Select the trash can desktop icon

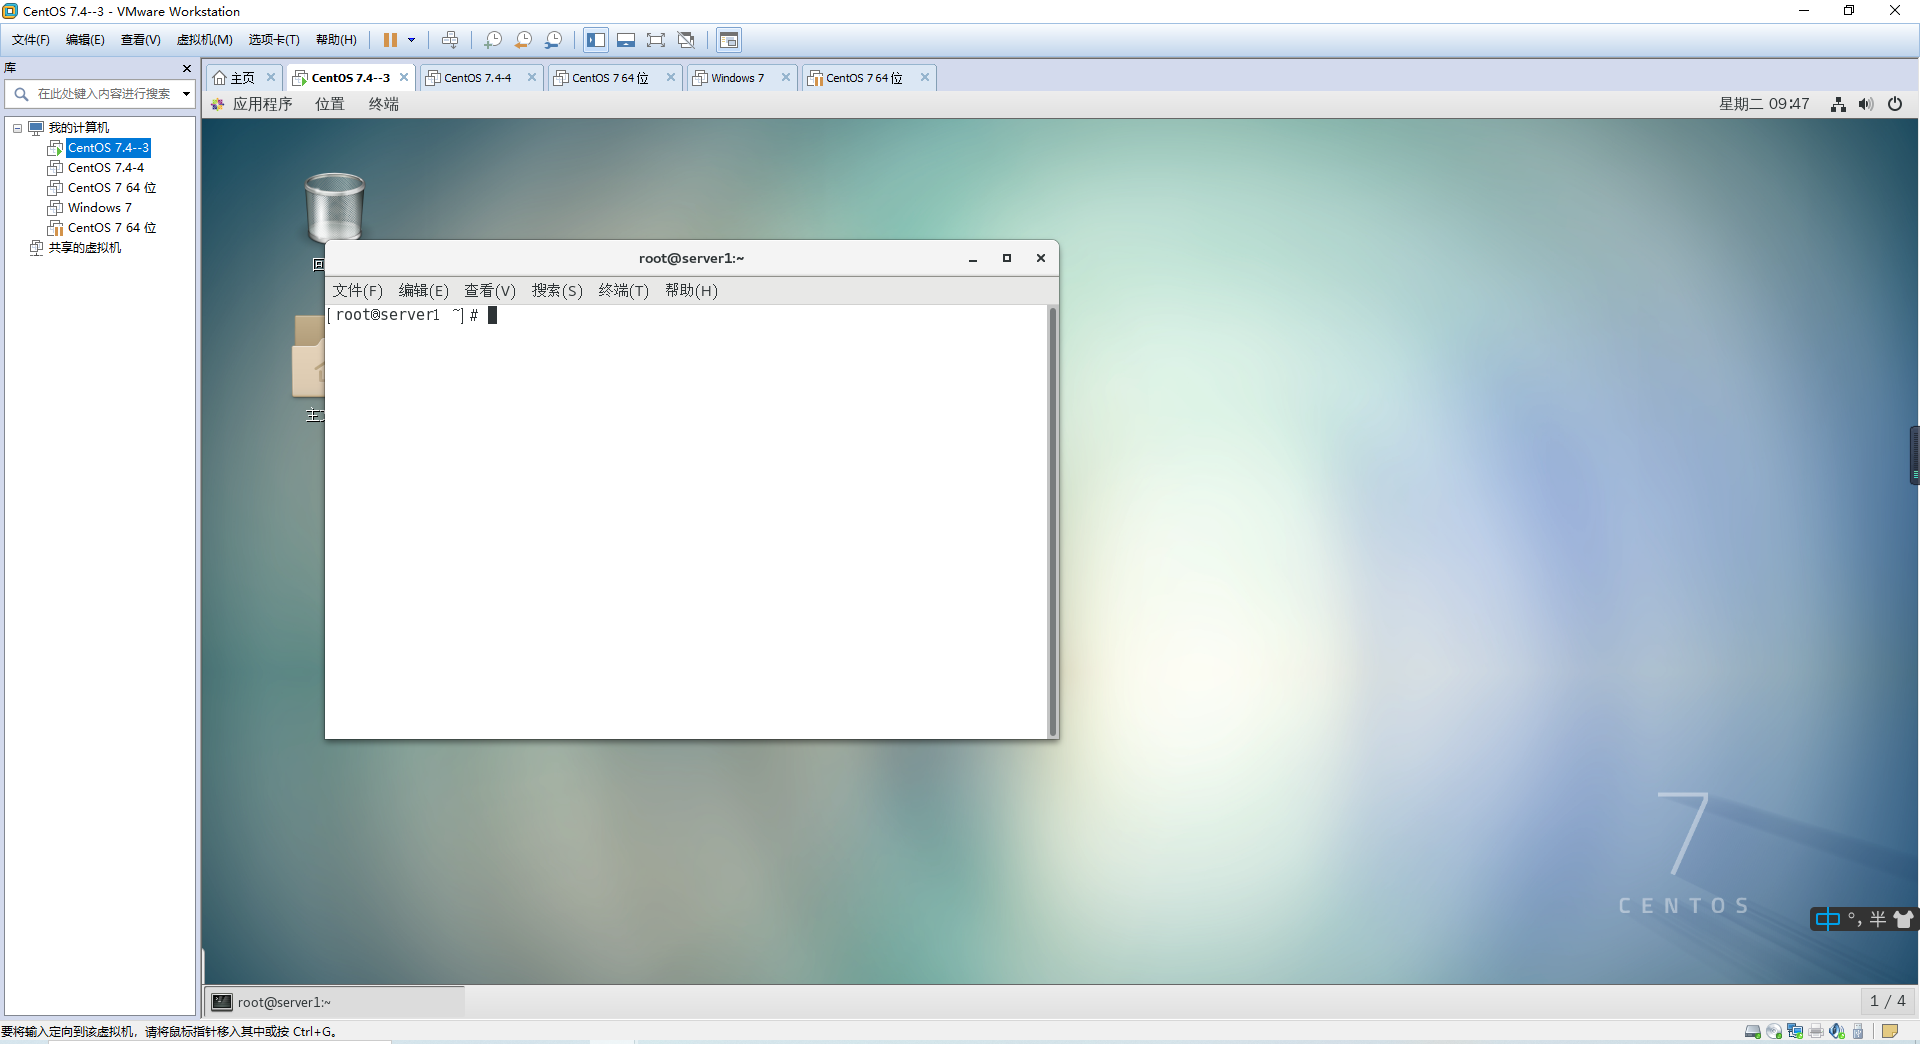(334, 207)
